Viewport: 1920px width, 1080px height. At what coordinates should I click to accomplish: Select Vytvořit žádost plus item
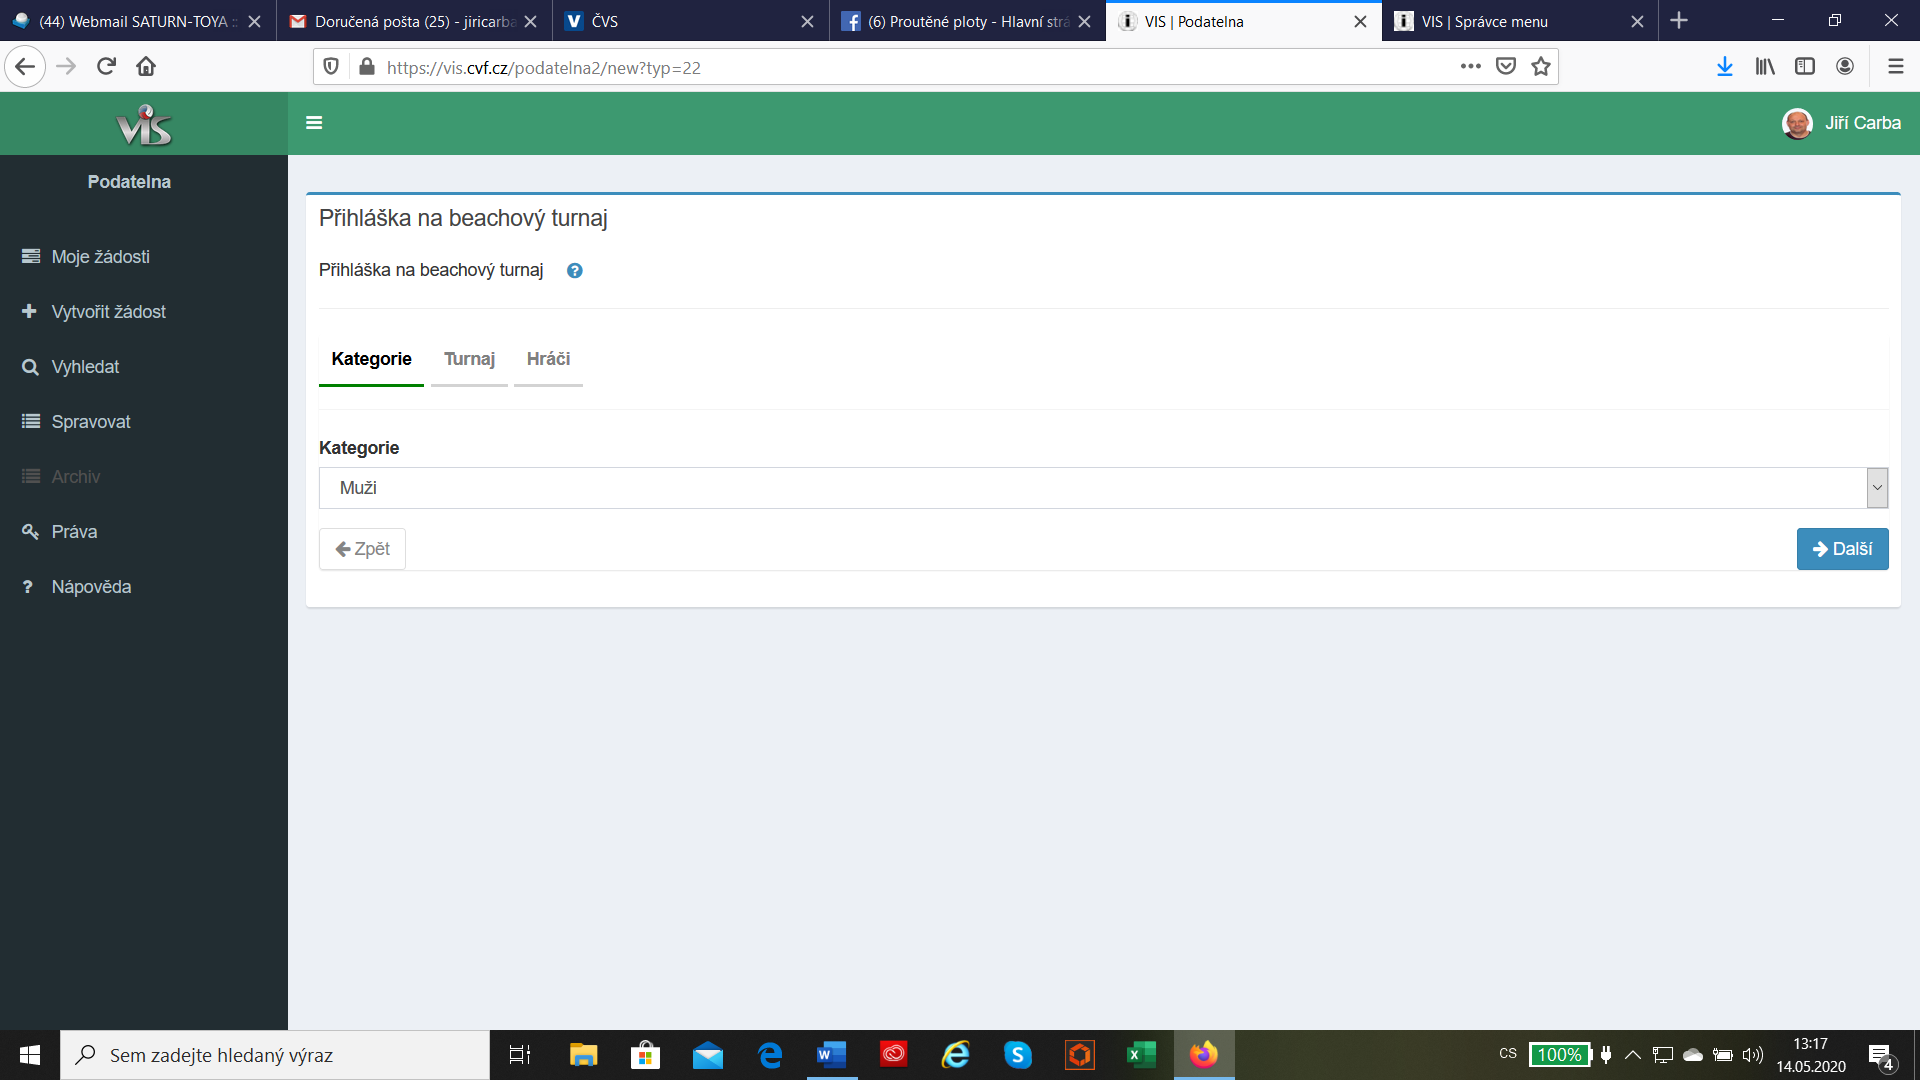pos(108,312)
